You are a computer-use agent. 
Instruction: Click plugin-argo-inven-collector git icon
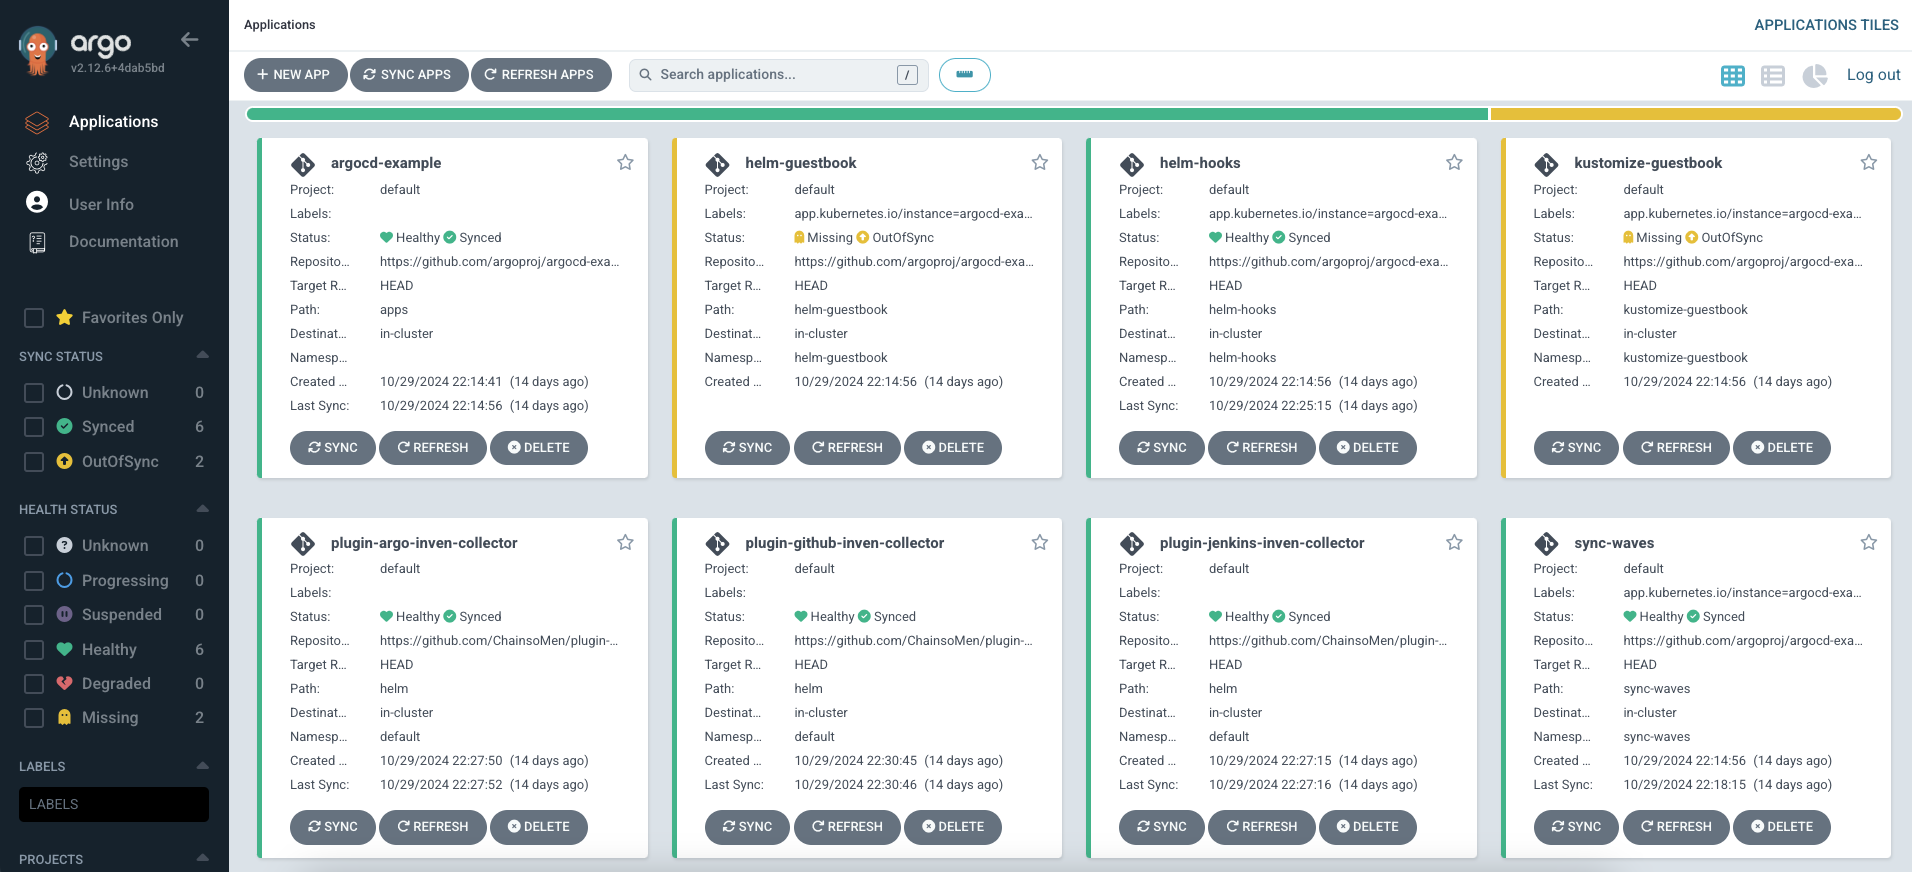pyautogui.click(x=303, y=544)
